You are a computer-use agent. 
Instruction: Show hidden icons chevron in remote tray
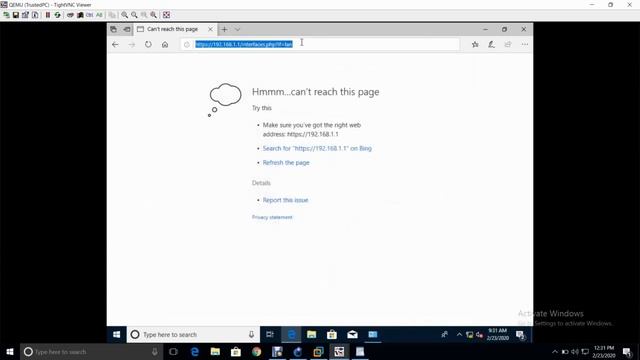(459, 335)
